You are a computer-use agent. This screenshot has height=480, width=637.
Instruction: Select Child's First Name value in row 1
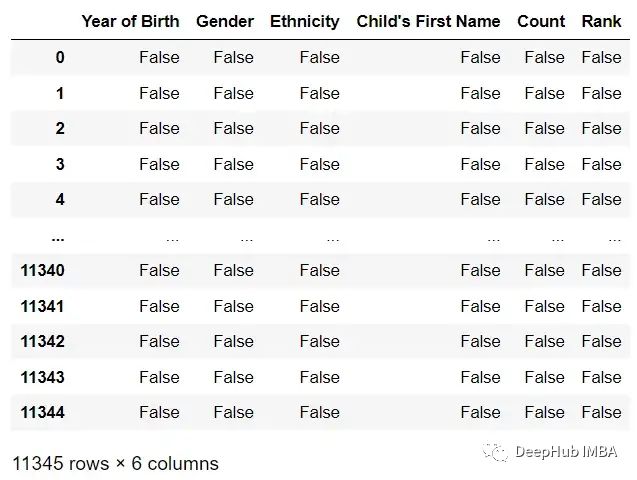480,93
